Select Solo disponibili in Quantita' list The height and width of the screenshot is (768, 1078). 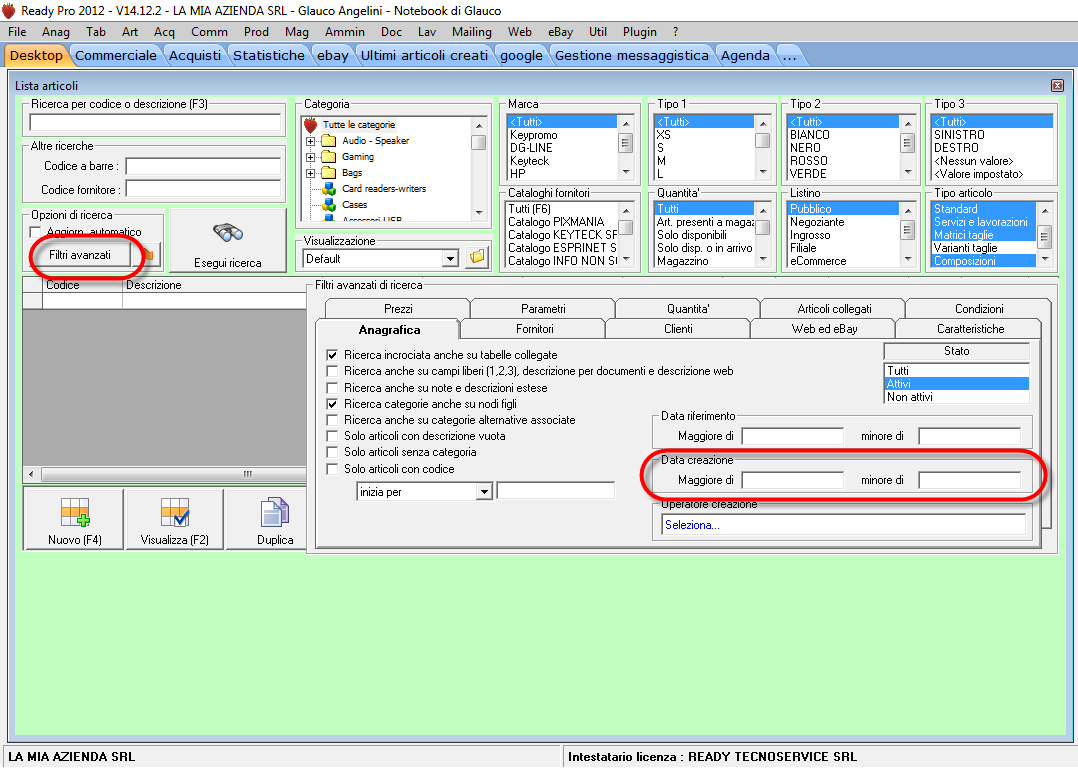704,235
